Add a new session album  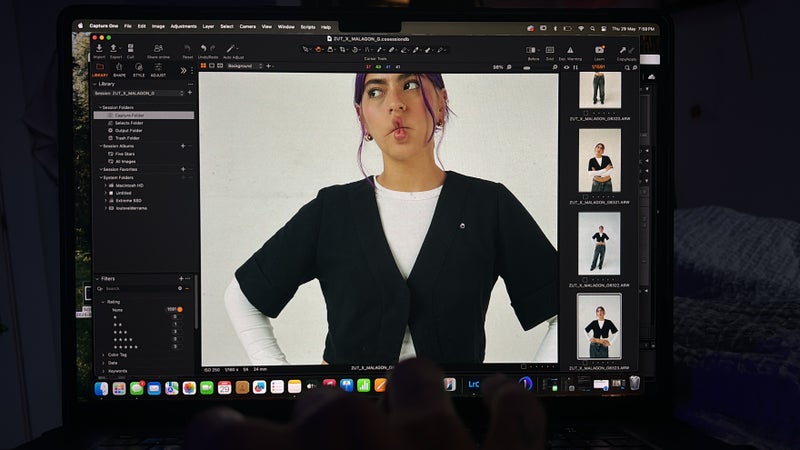pos(183,146)
